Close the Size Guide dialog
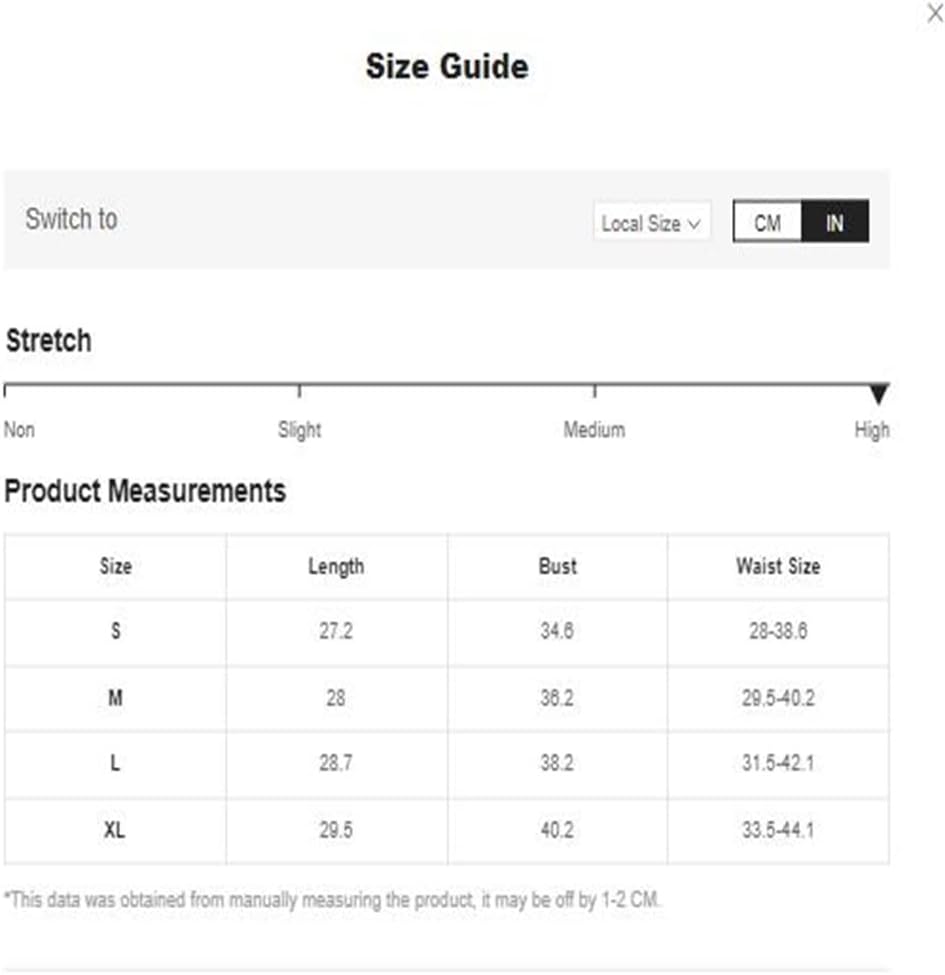This screenshot has height=975, width=945. pos(934,12)
